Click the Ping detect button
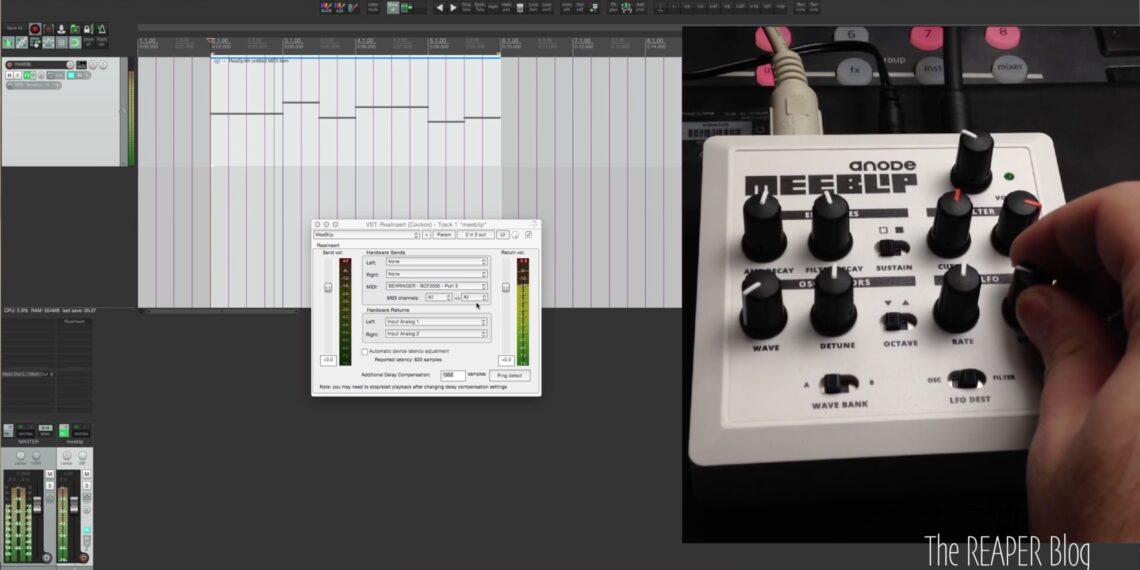The height and width of the screenshot is (570, 1140). point(509,375)
